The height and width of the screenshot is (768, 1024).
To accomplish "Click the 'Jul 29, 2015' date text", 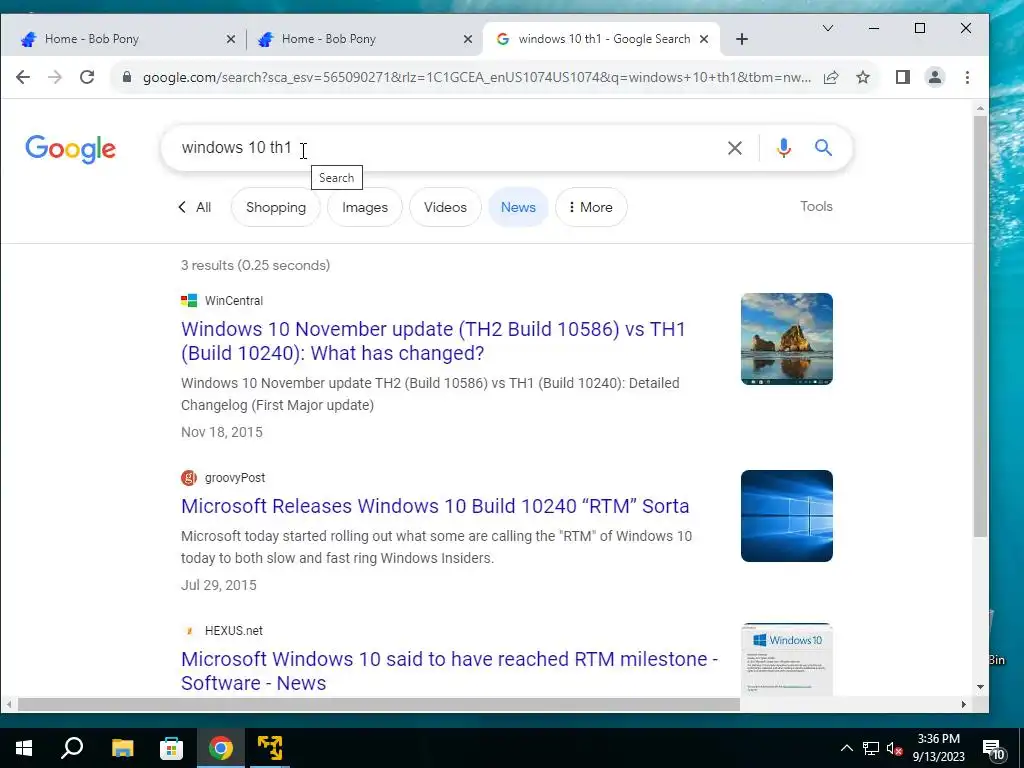I will pos(219,585).
